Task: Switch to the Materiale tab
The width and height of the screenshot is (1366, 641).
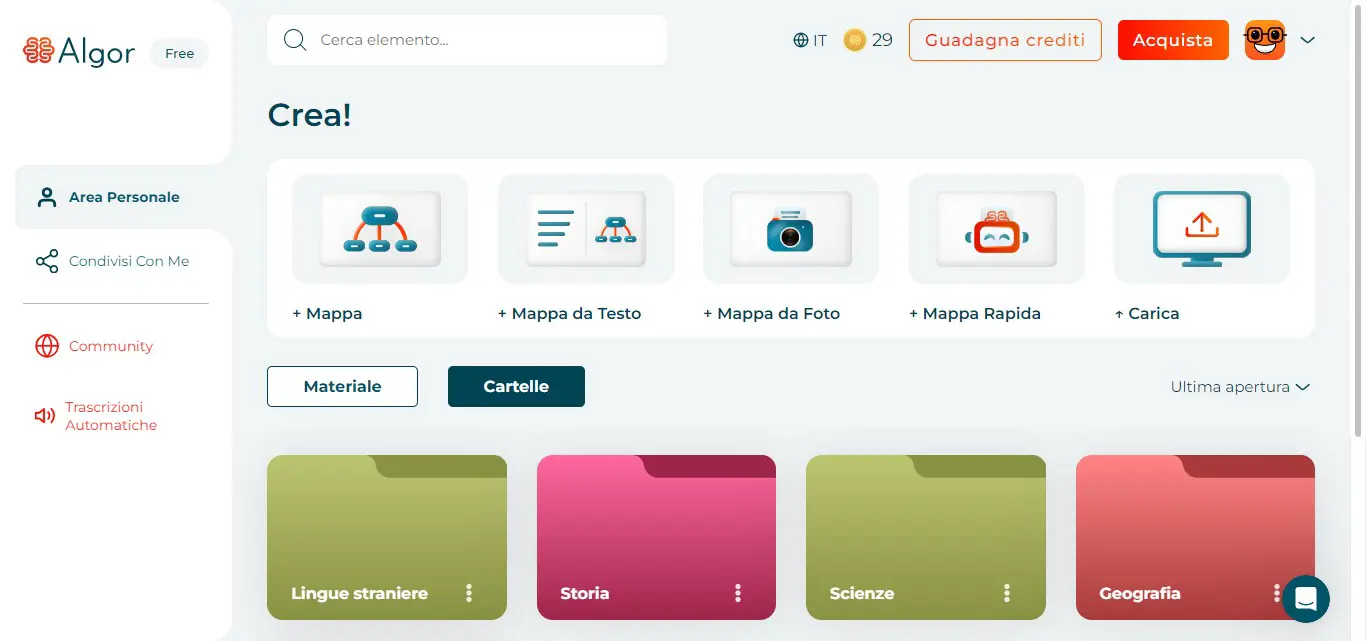Action: (x=342, y=386)
